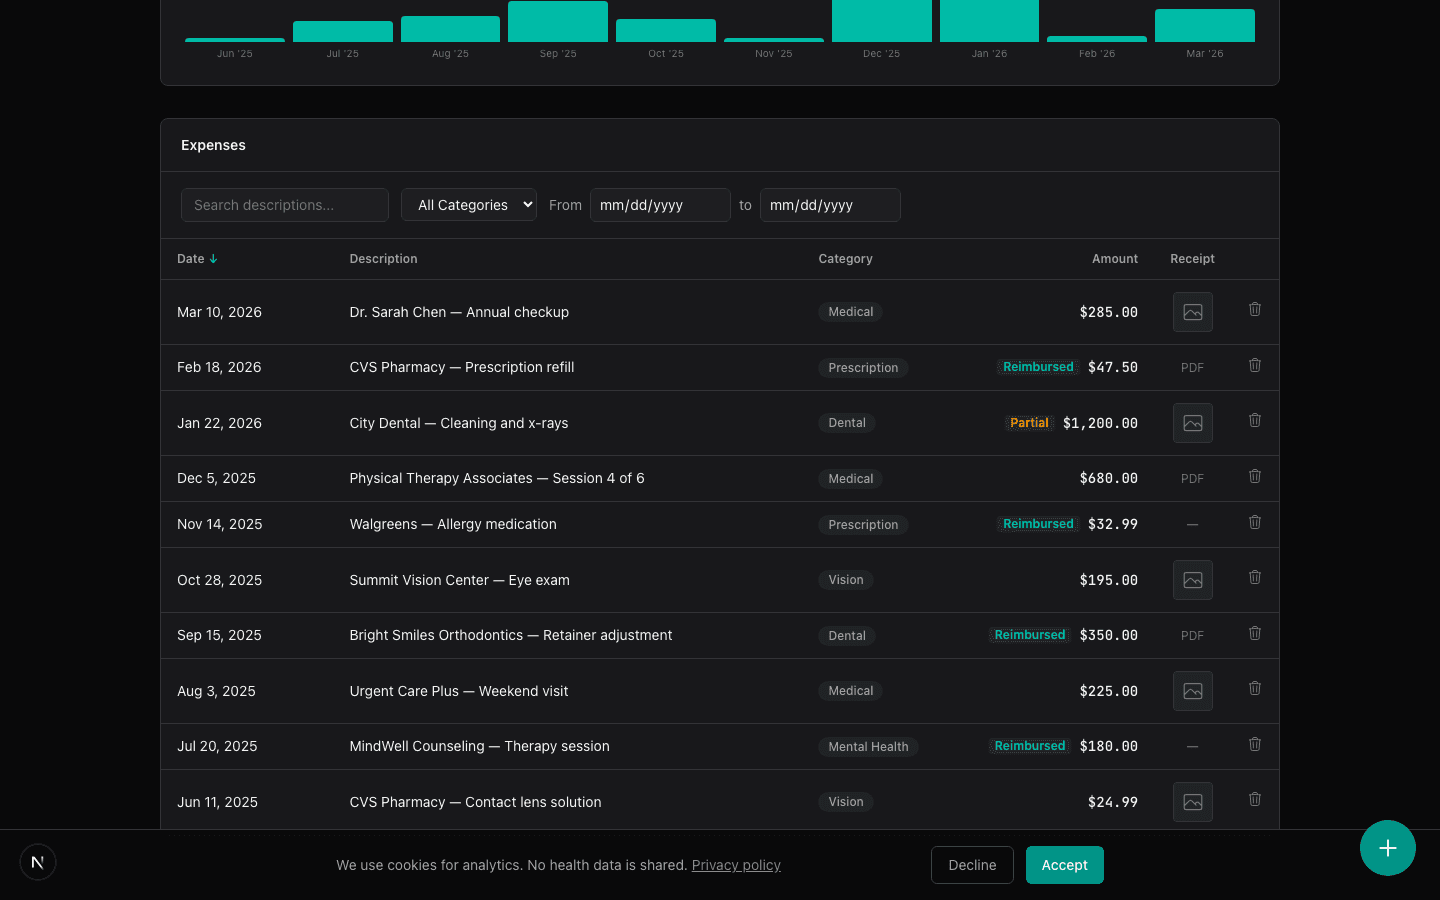Select the Mar '26 bar in the monthly chart
Image resolution: width=1440 pixels, height=900 pixels.
pos(1204,25)
